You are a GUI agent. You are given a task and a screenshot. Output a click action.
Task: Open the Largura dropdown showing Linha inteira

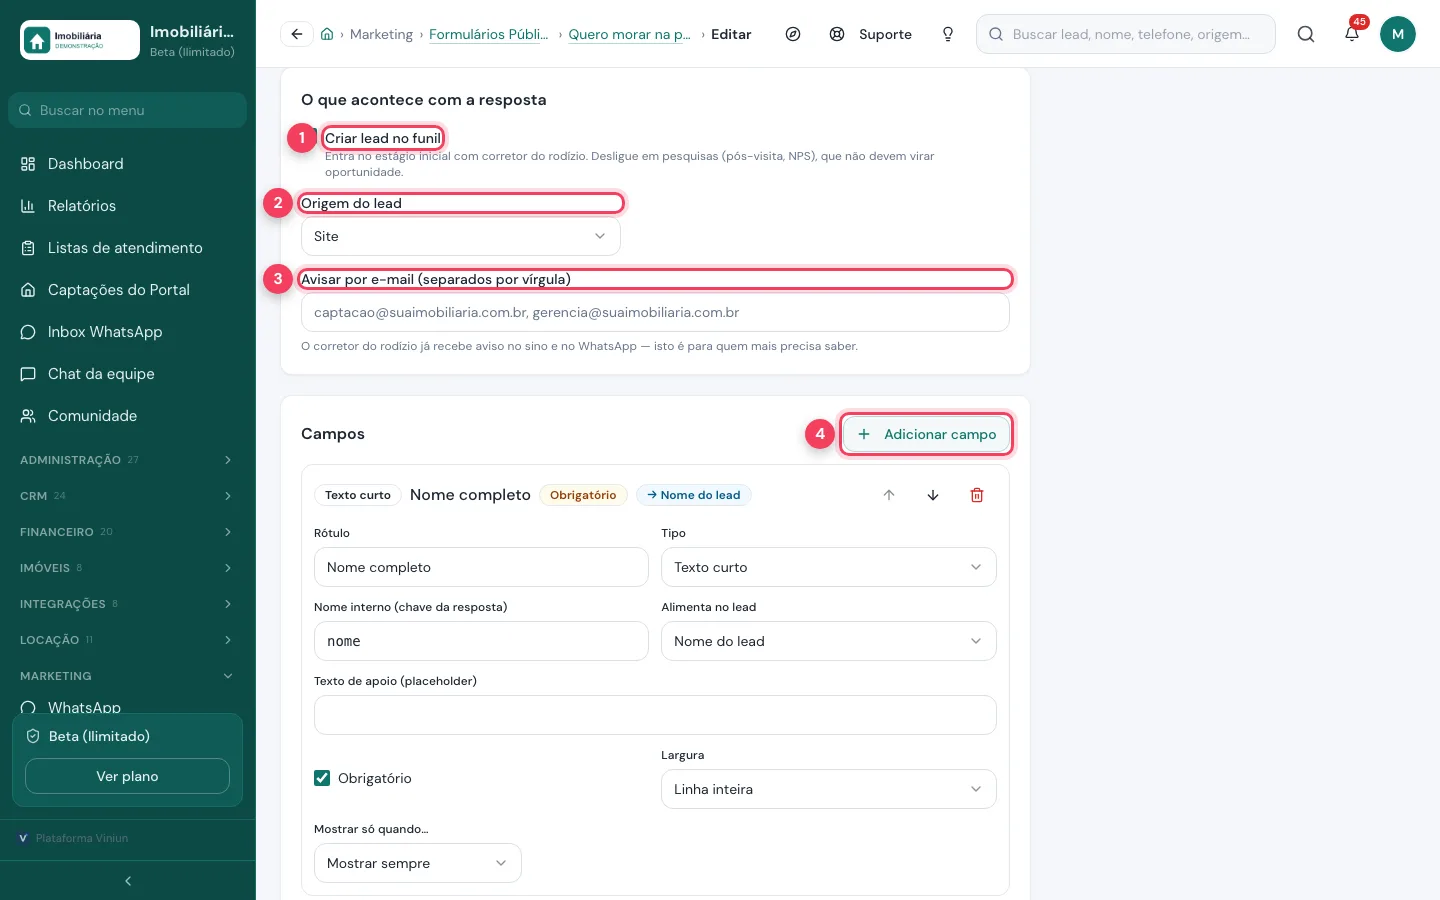[x=829, y=789]
